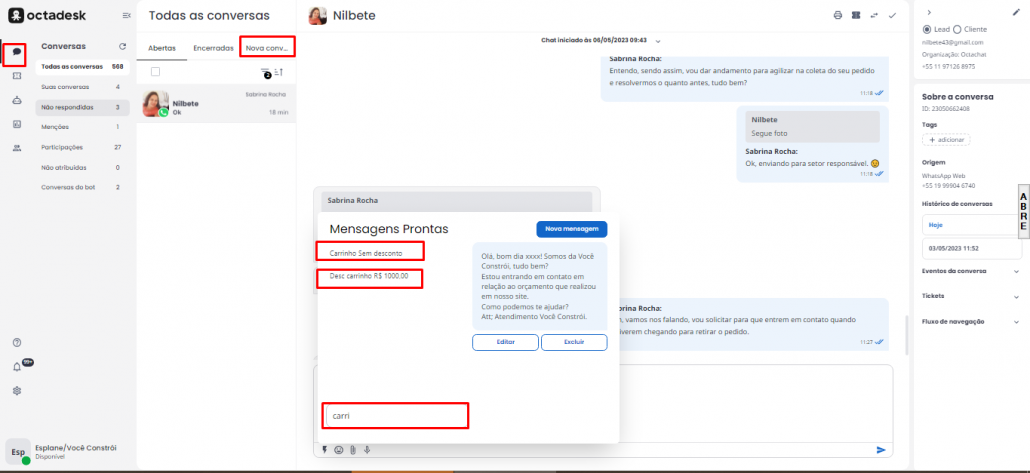
Task: Open the Nova conversa tab
Action: (267, 47)
